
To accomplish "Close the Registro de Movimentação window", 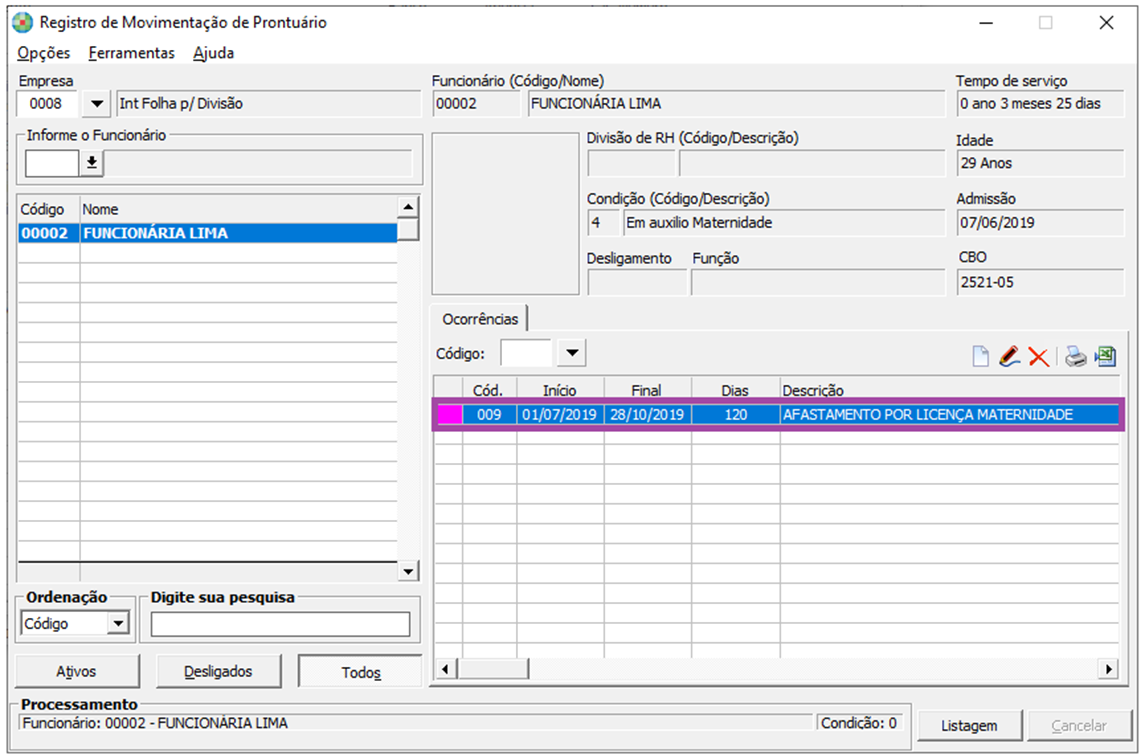I will click(x=1106, y=23).
